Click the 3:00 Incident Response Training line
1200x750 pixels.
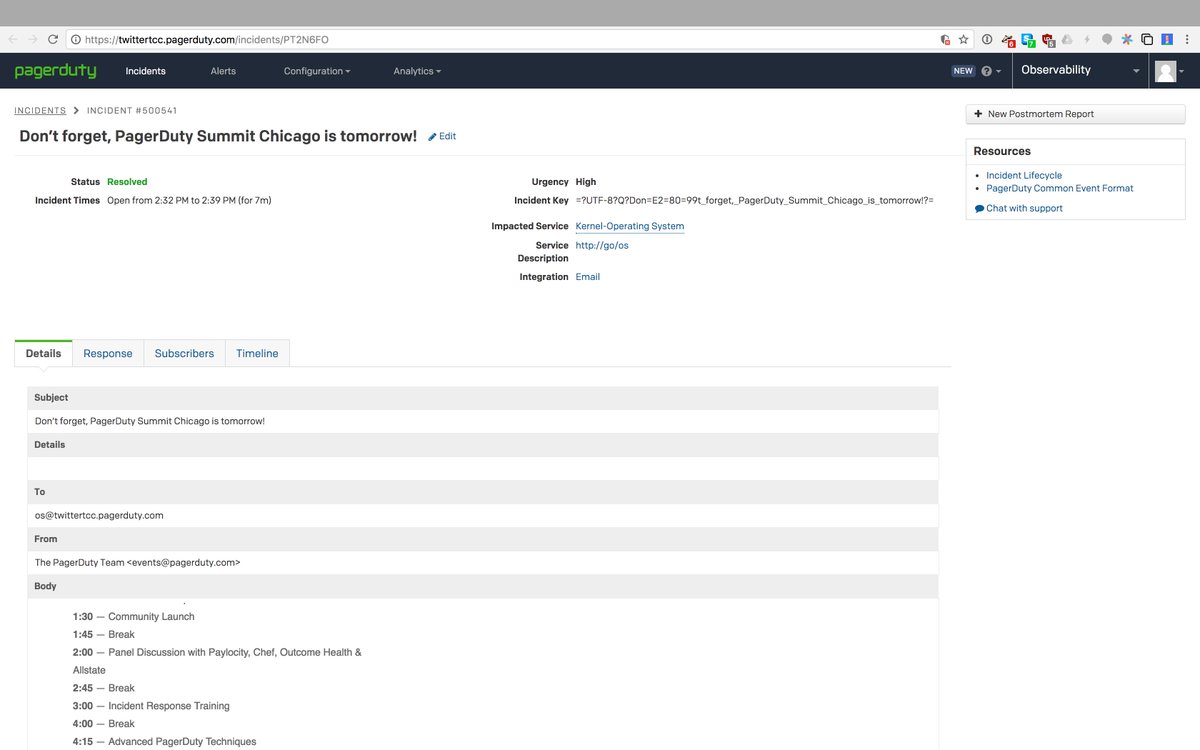151,706
